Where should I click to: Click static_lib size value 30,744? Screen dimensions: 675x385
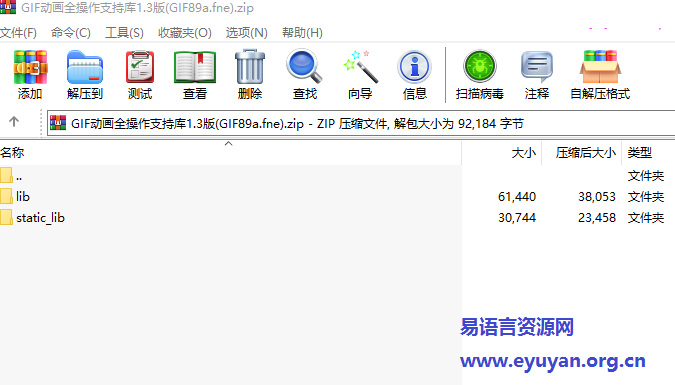[517, 218]
